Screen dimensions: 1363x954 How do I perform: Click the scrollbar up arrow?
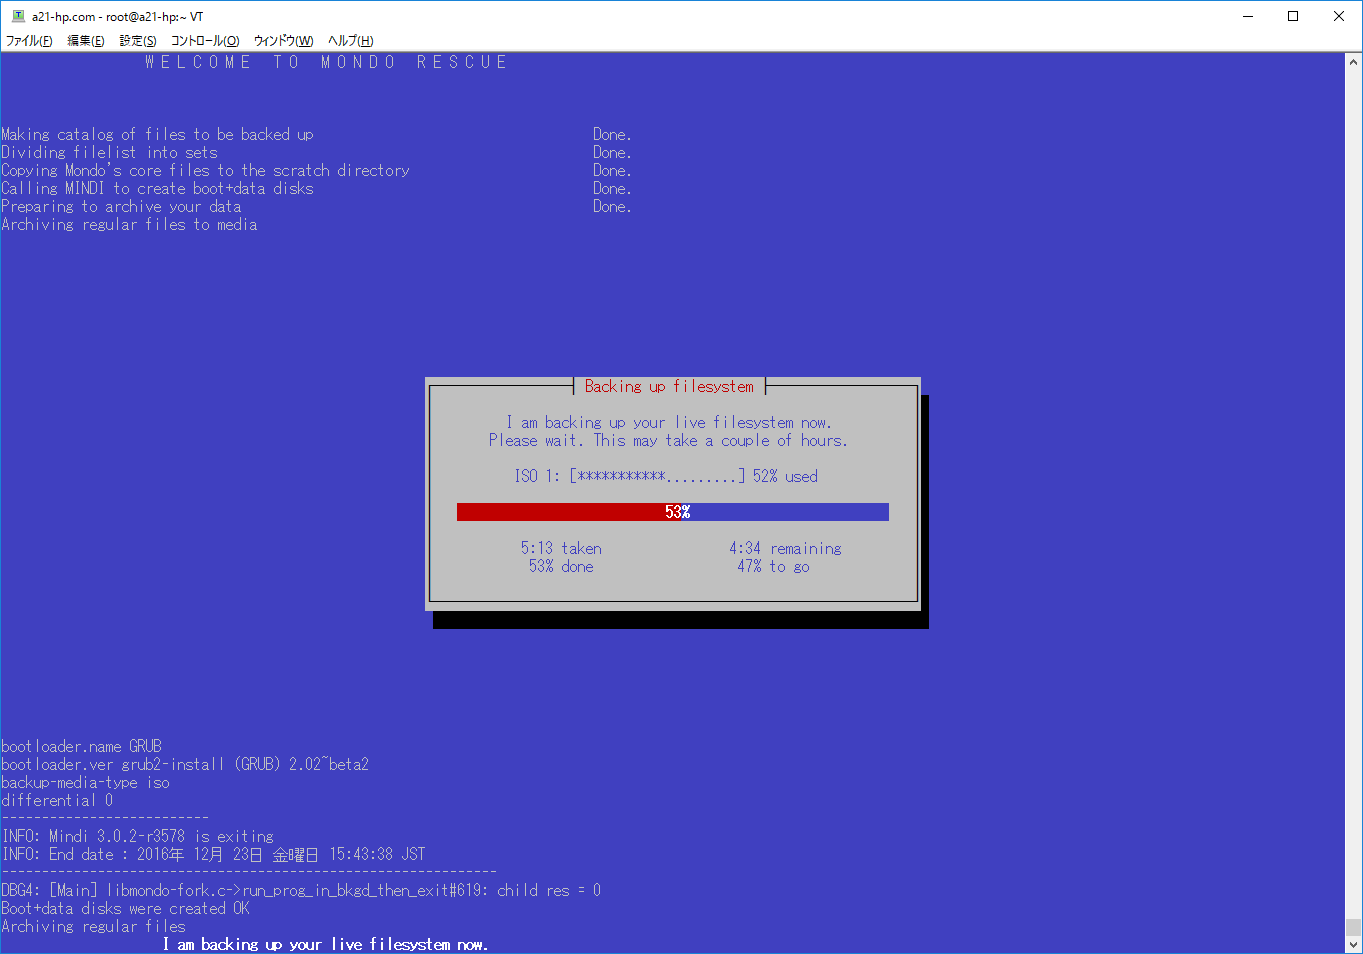coord(1354,61)
